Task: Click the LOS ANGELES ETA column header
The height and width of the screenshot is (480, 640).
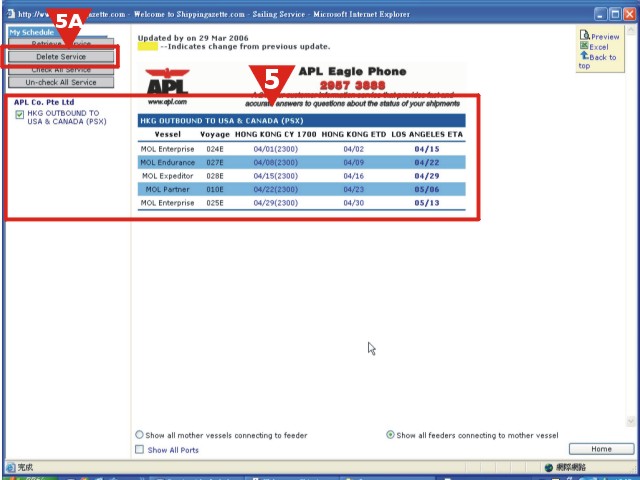Action: coord(427,134)
